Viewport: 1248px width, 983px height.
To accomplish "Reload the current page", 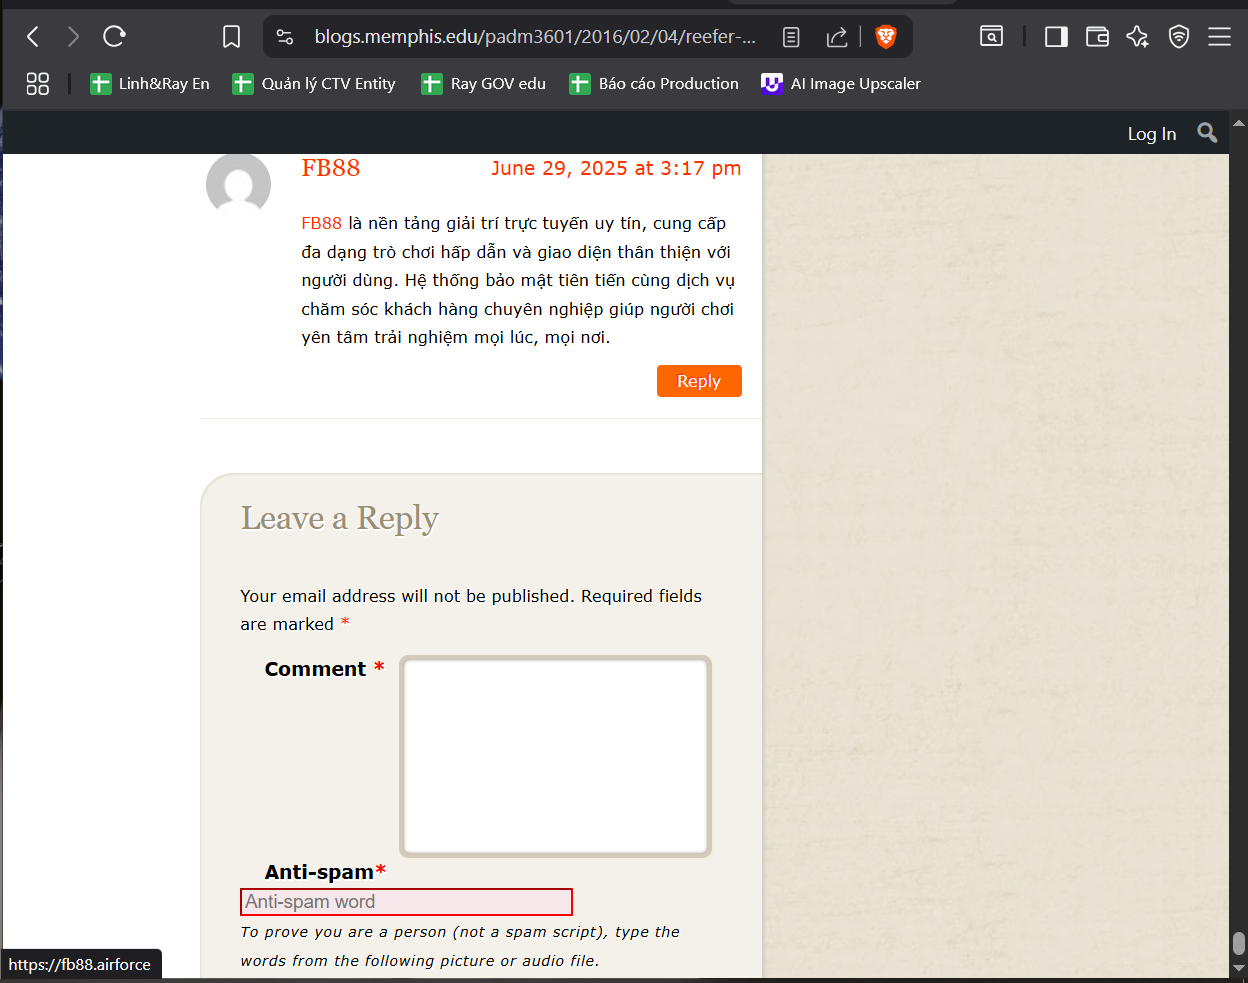I will pyautogui.click(x=114, y=37).
